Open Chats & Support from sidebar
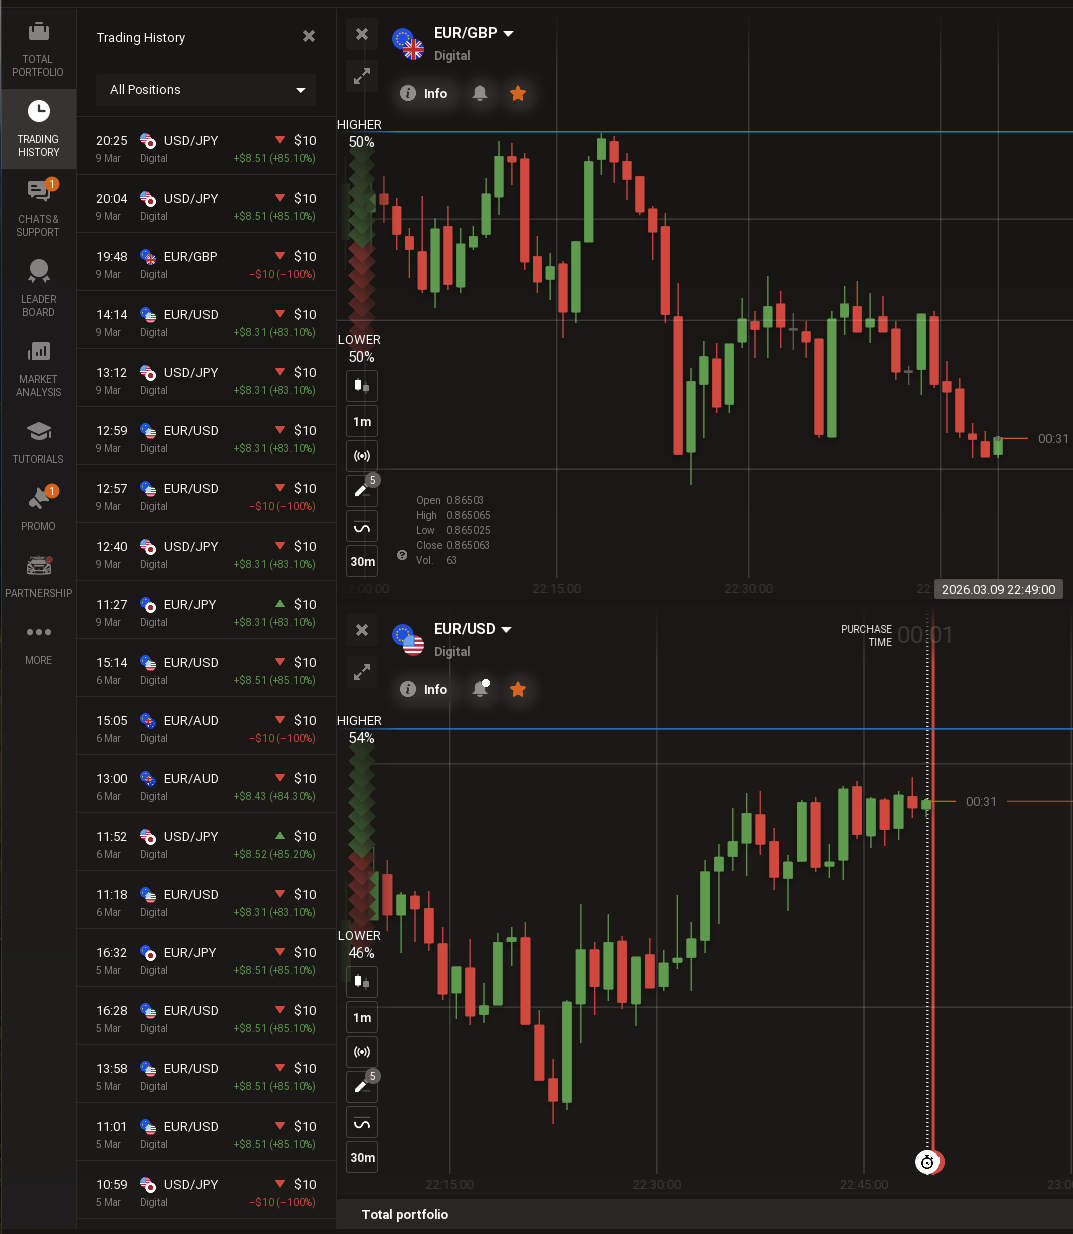The height and width of the screenshot is (1234, 1073). pyautogui.click(x=38, y=208)
